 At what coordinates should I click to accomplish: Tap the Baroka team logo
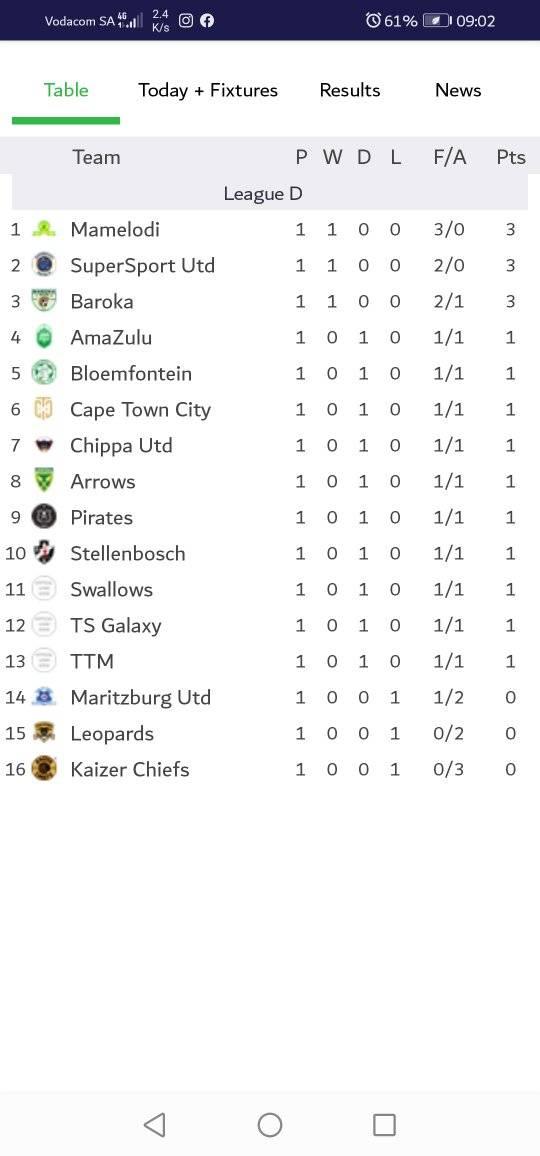[x=44, y=301]
